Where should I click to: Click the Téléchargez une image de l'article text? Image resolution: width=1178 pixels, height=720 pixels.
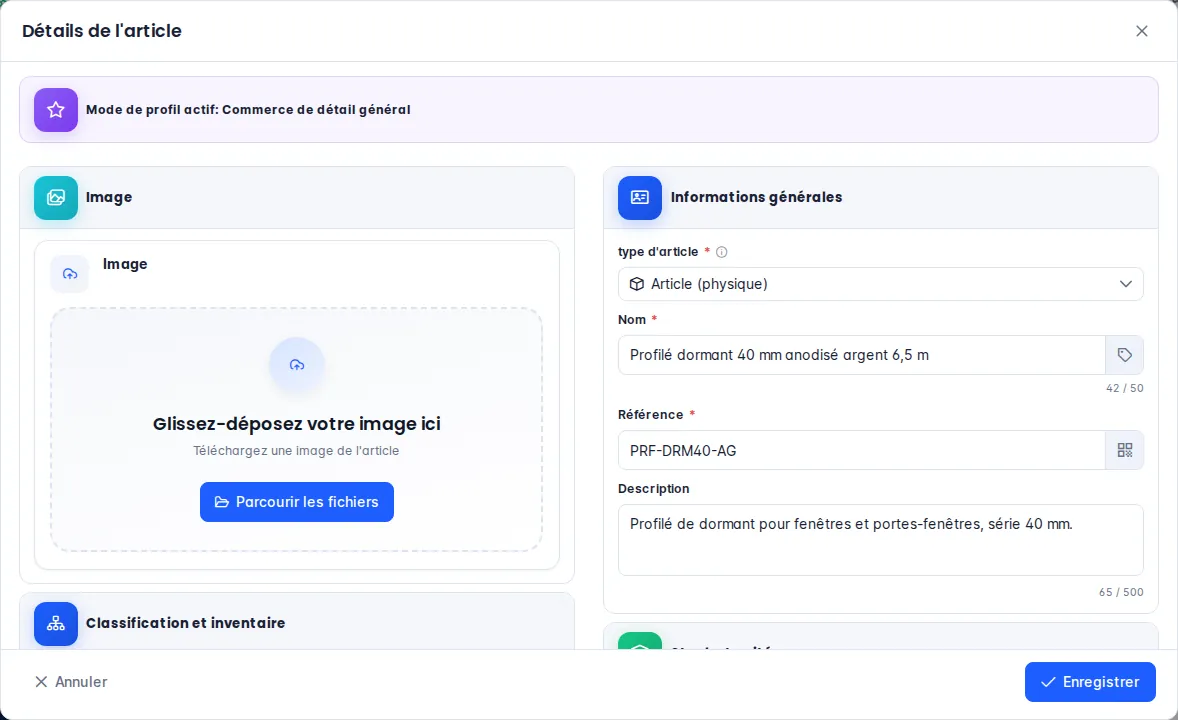296,451
